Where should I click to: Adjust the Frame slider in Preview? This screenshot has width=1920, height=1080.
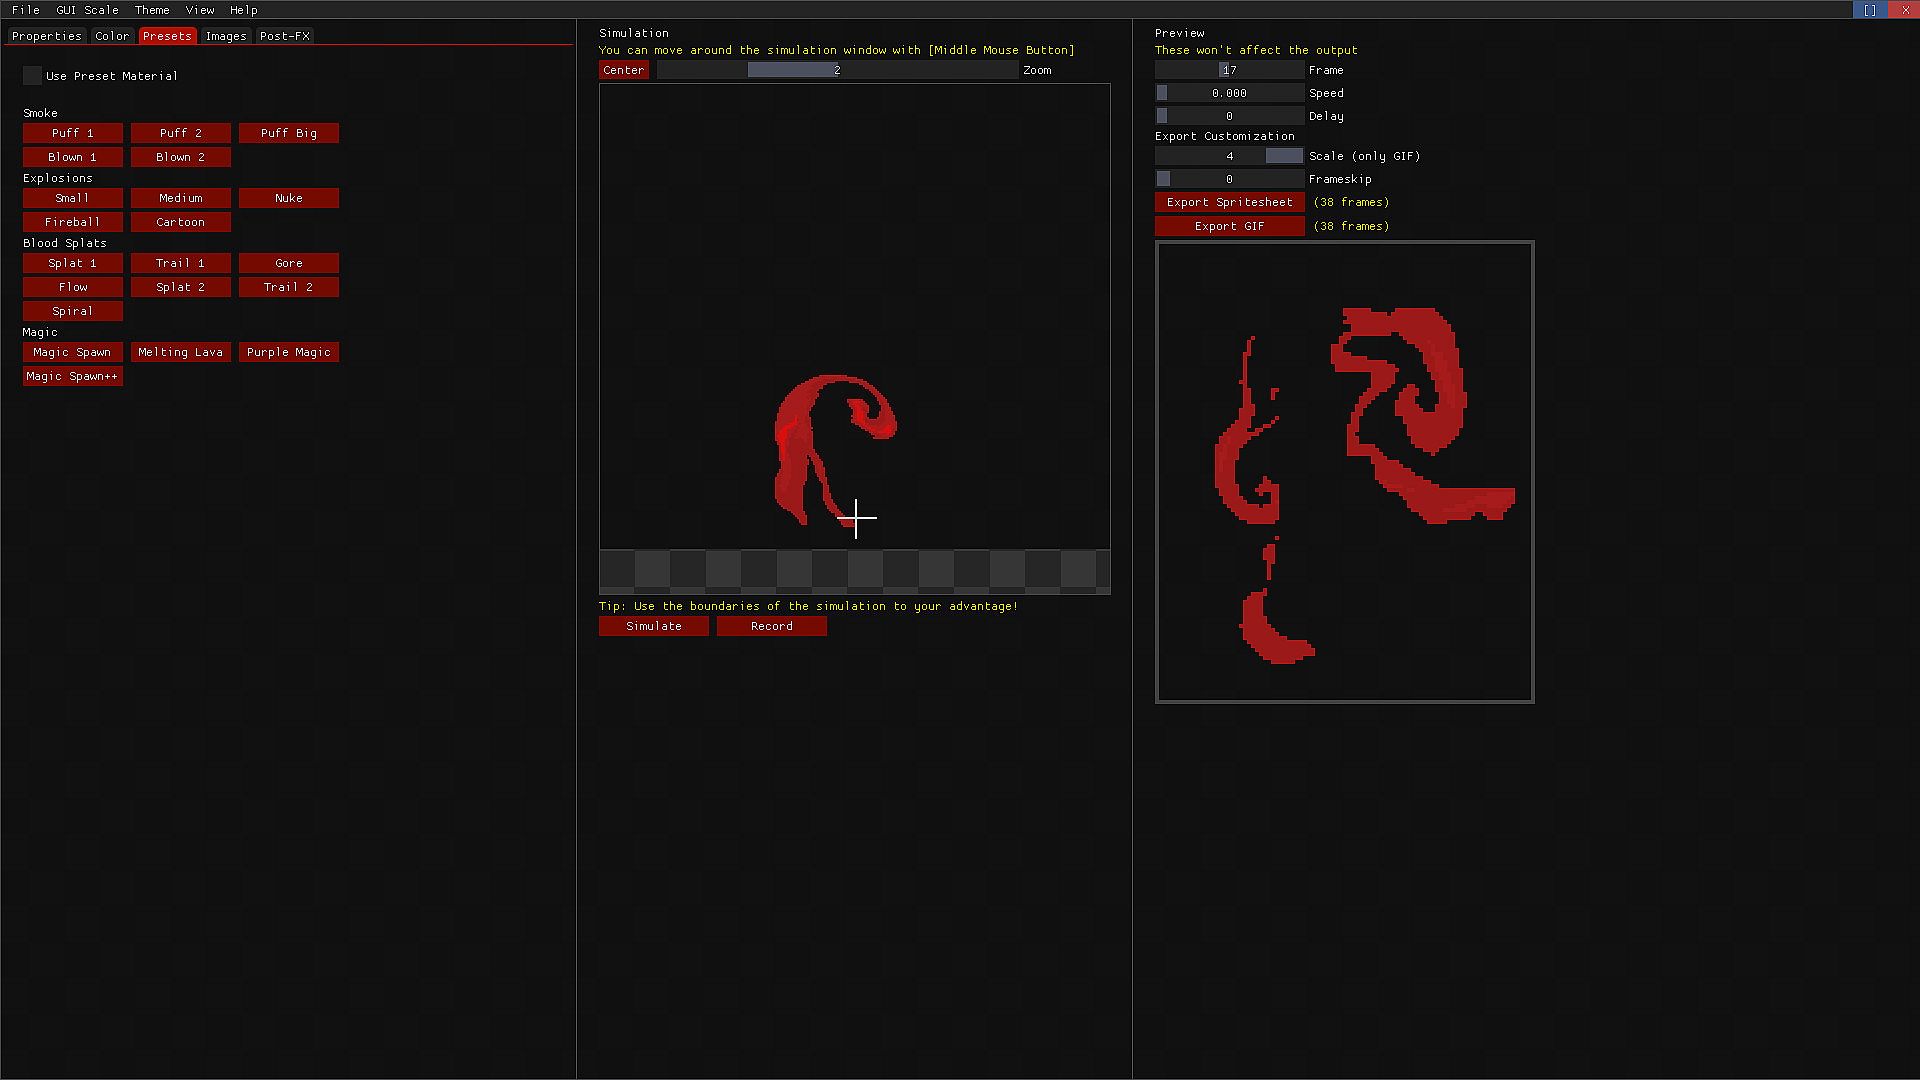[x=1229, y=70]
